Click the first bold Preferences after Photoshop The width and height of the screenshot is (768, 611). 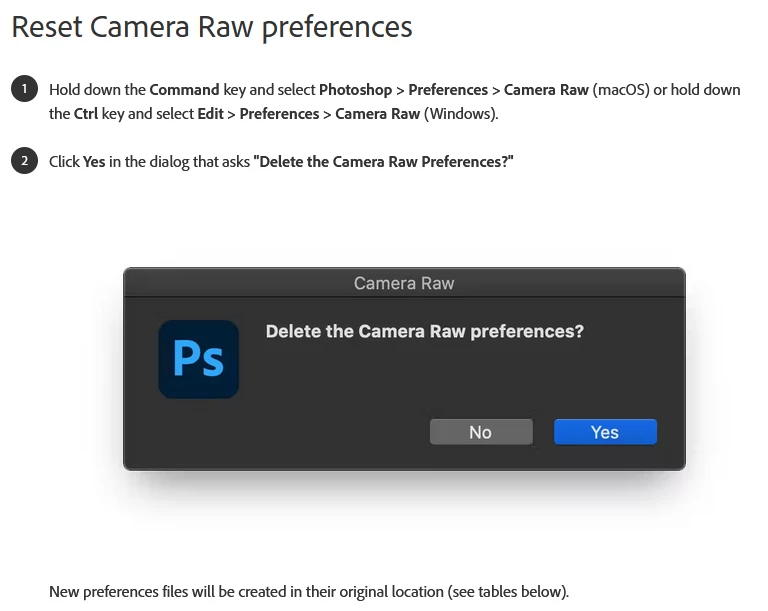tap(448, 90)
